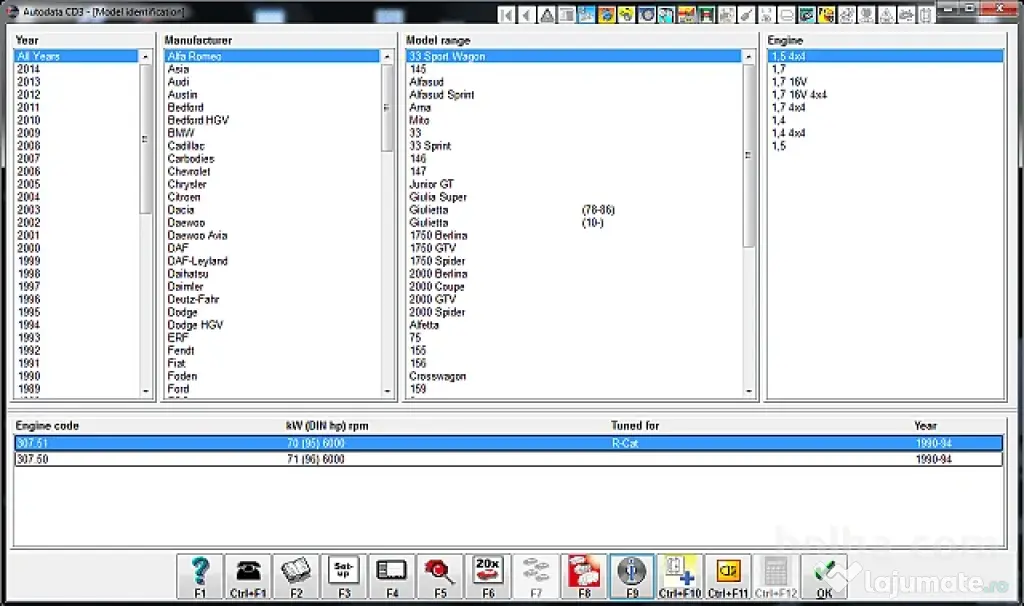Select Giulietta (10-) model
Screen dimensions: 1024x606
click(573, 223)
